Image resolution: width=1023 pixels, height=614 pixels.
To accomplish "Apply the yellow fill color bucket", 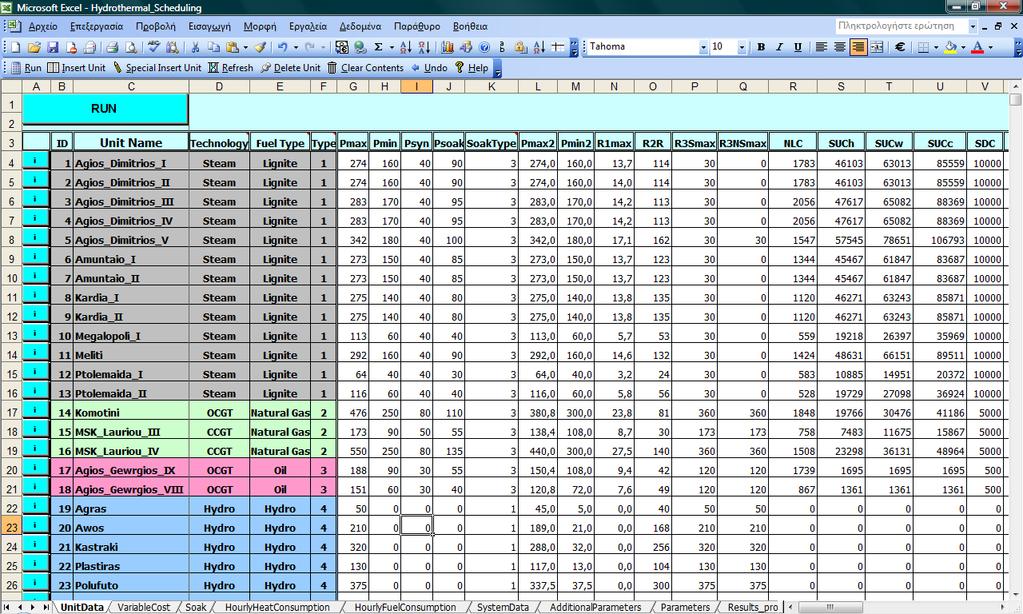I will [x=951, y=47].
